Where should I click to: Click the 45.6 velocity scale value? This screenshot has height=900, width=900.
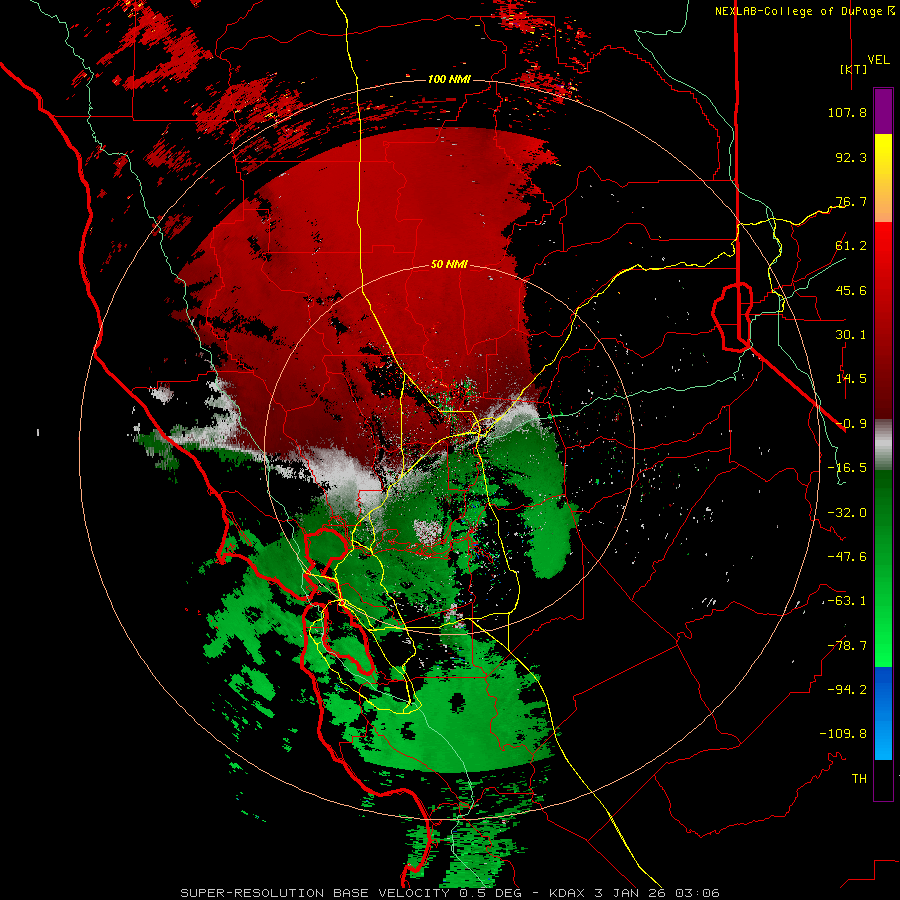click(x=851, y=290)
